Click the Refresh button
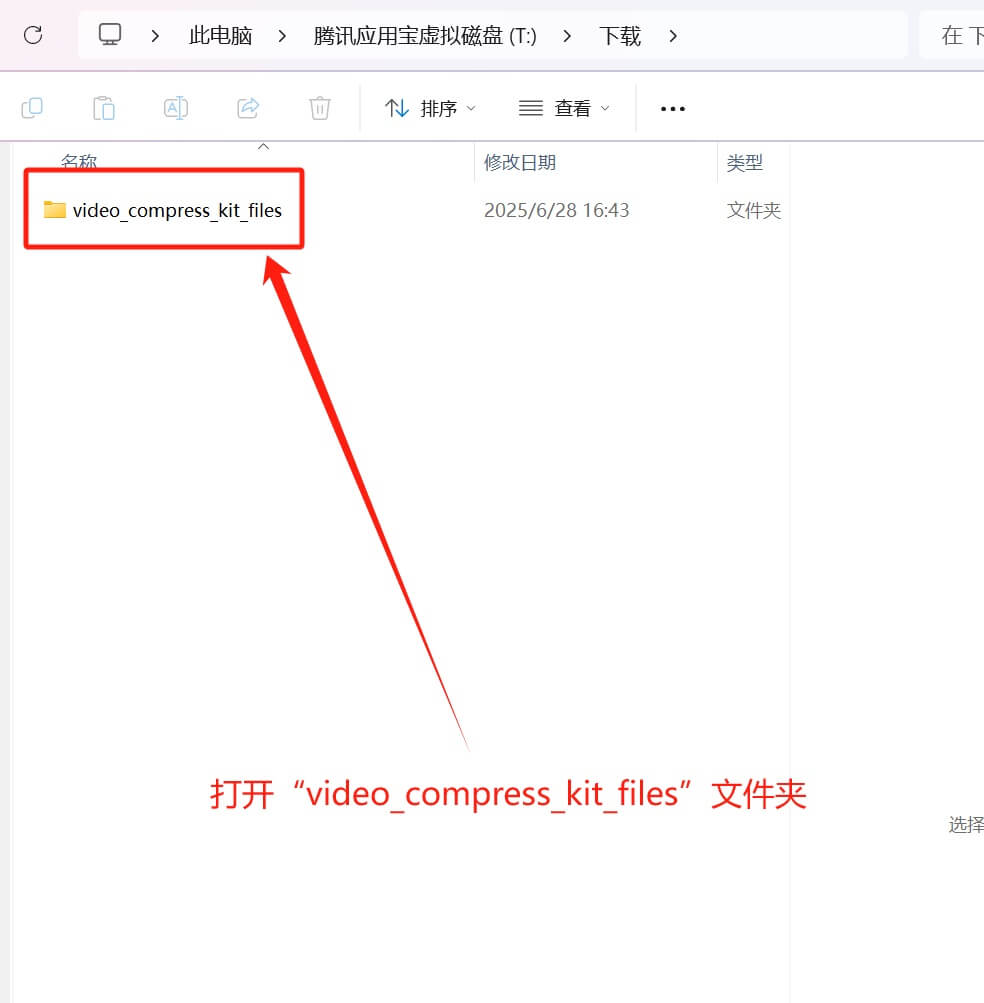 (33, 36)
